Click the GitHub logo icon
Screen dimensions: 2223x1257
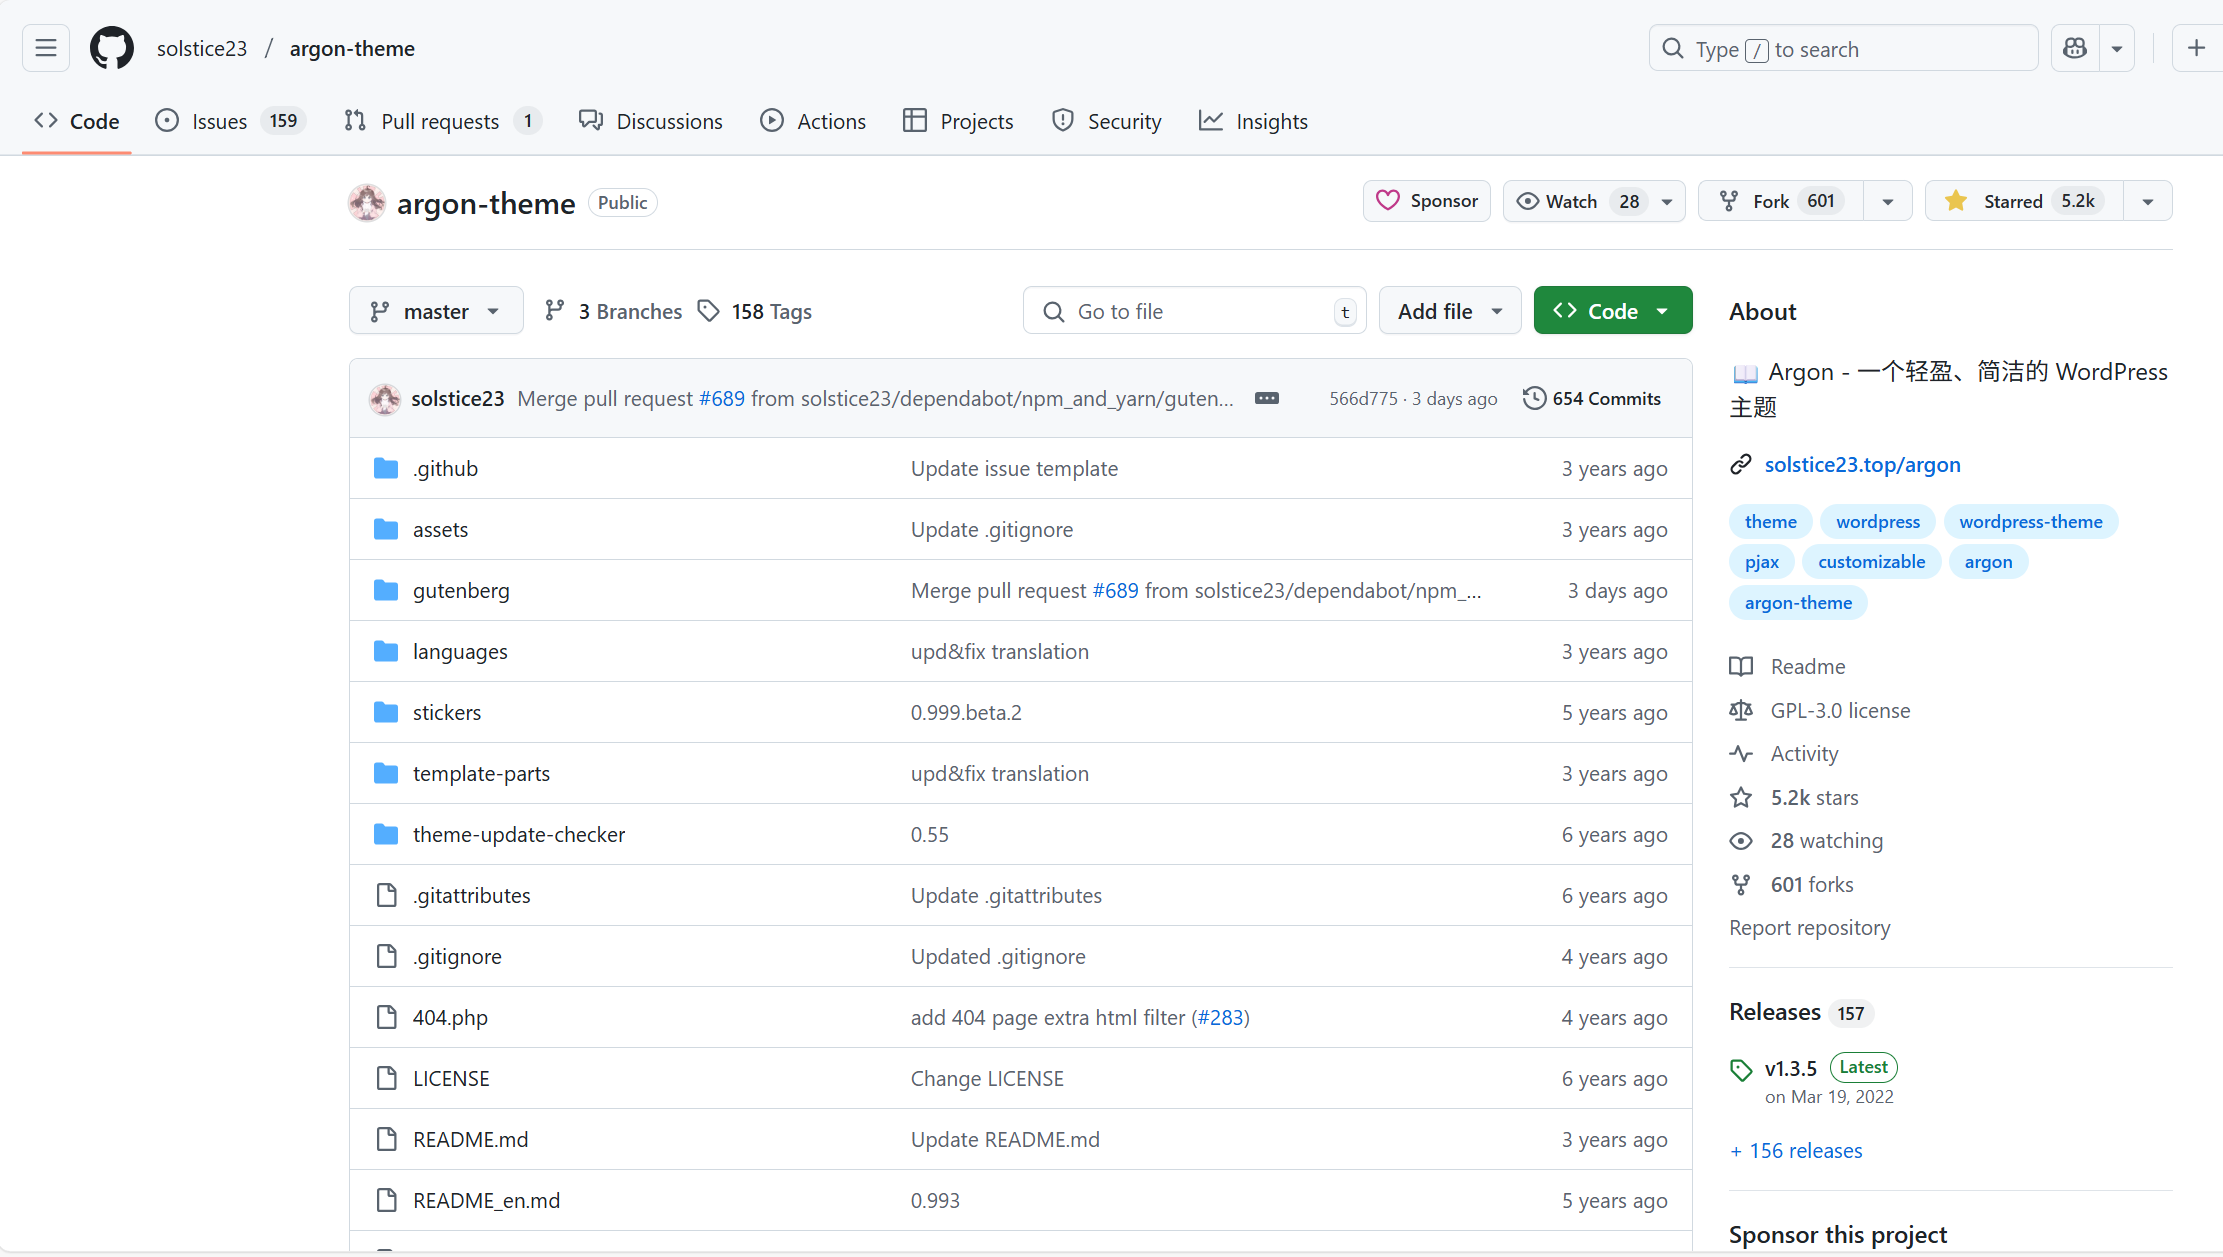coord(112,48)
